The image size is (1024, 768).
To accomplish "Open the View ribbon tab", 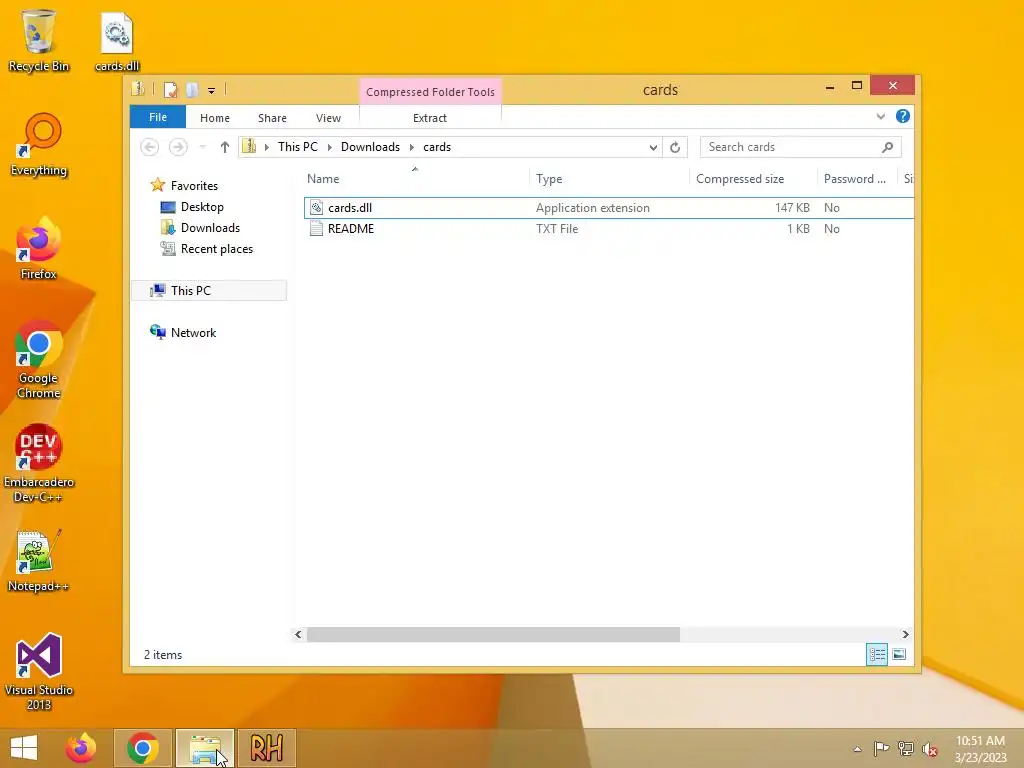I will 328,118.
